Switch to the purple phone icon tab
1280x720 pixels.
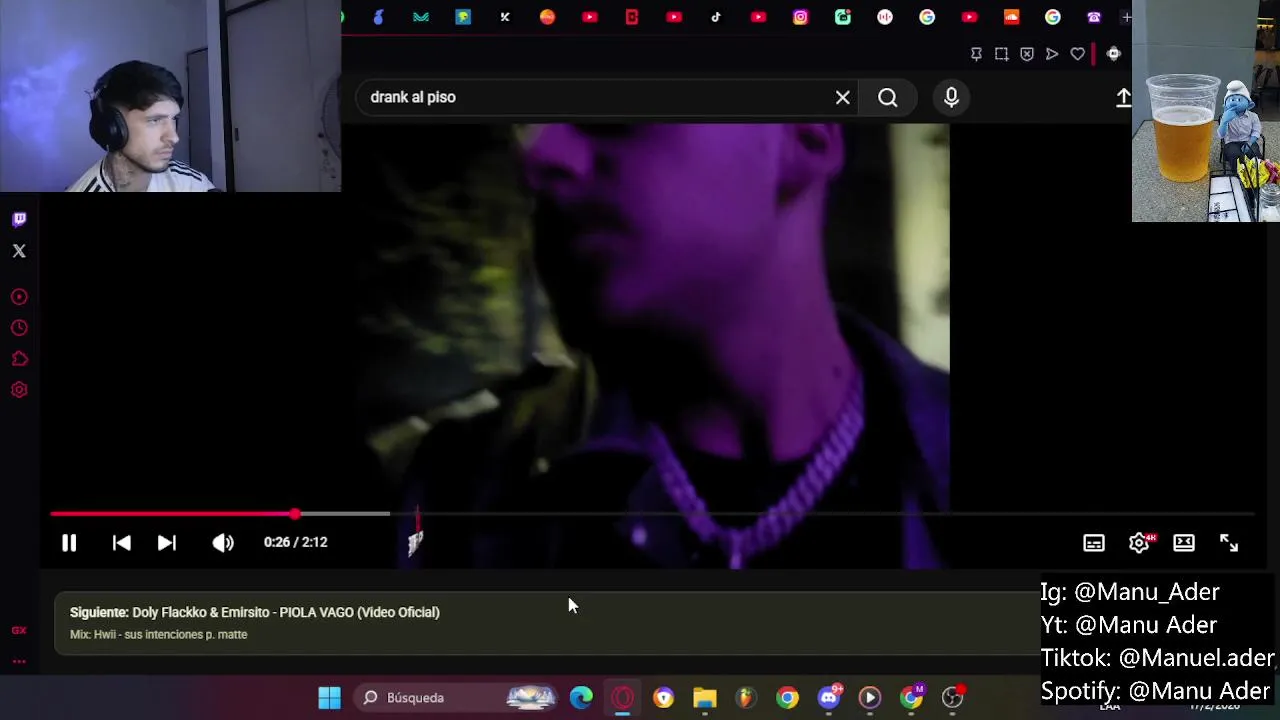[x=1094, y=17]
